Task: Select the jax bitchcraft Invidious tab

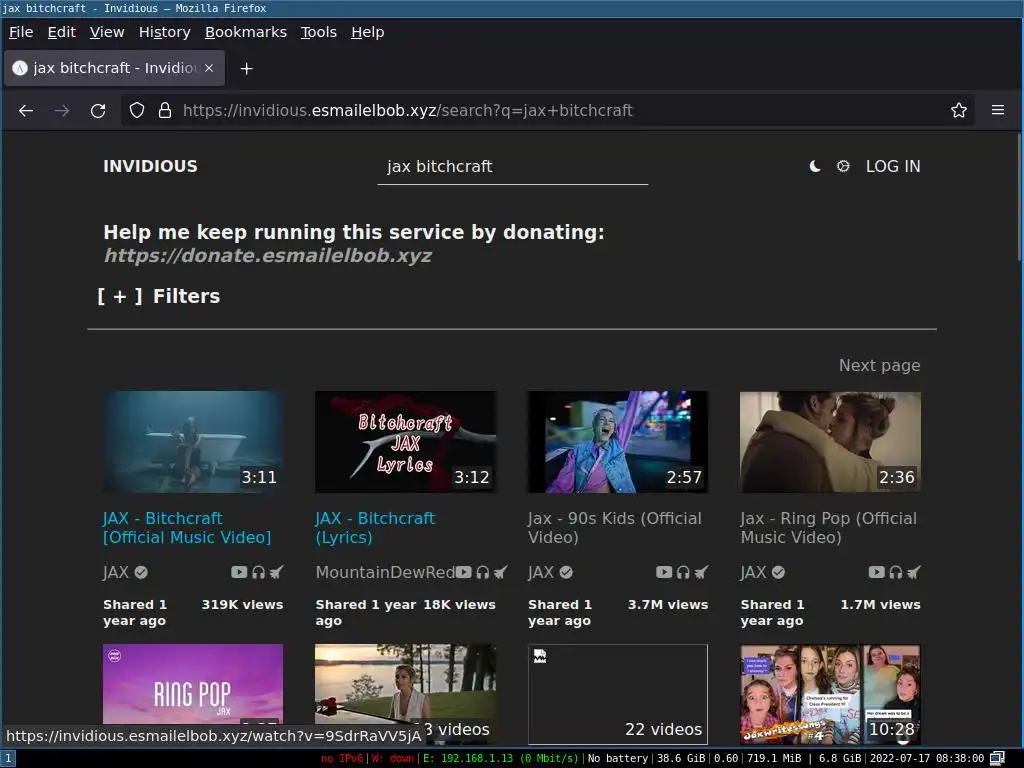Action: (x=114, y=68)
